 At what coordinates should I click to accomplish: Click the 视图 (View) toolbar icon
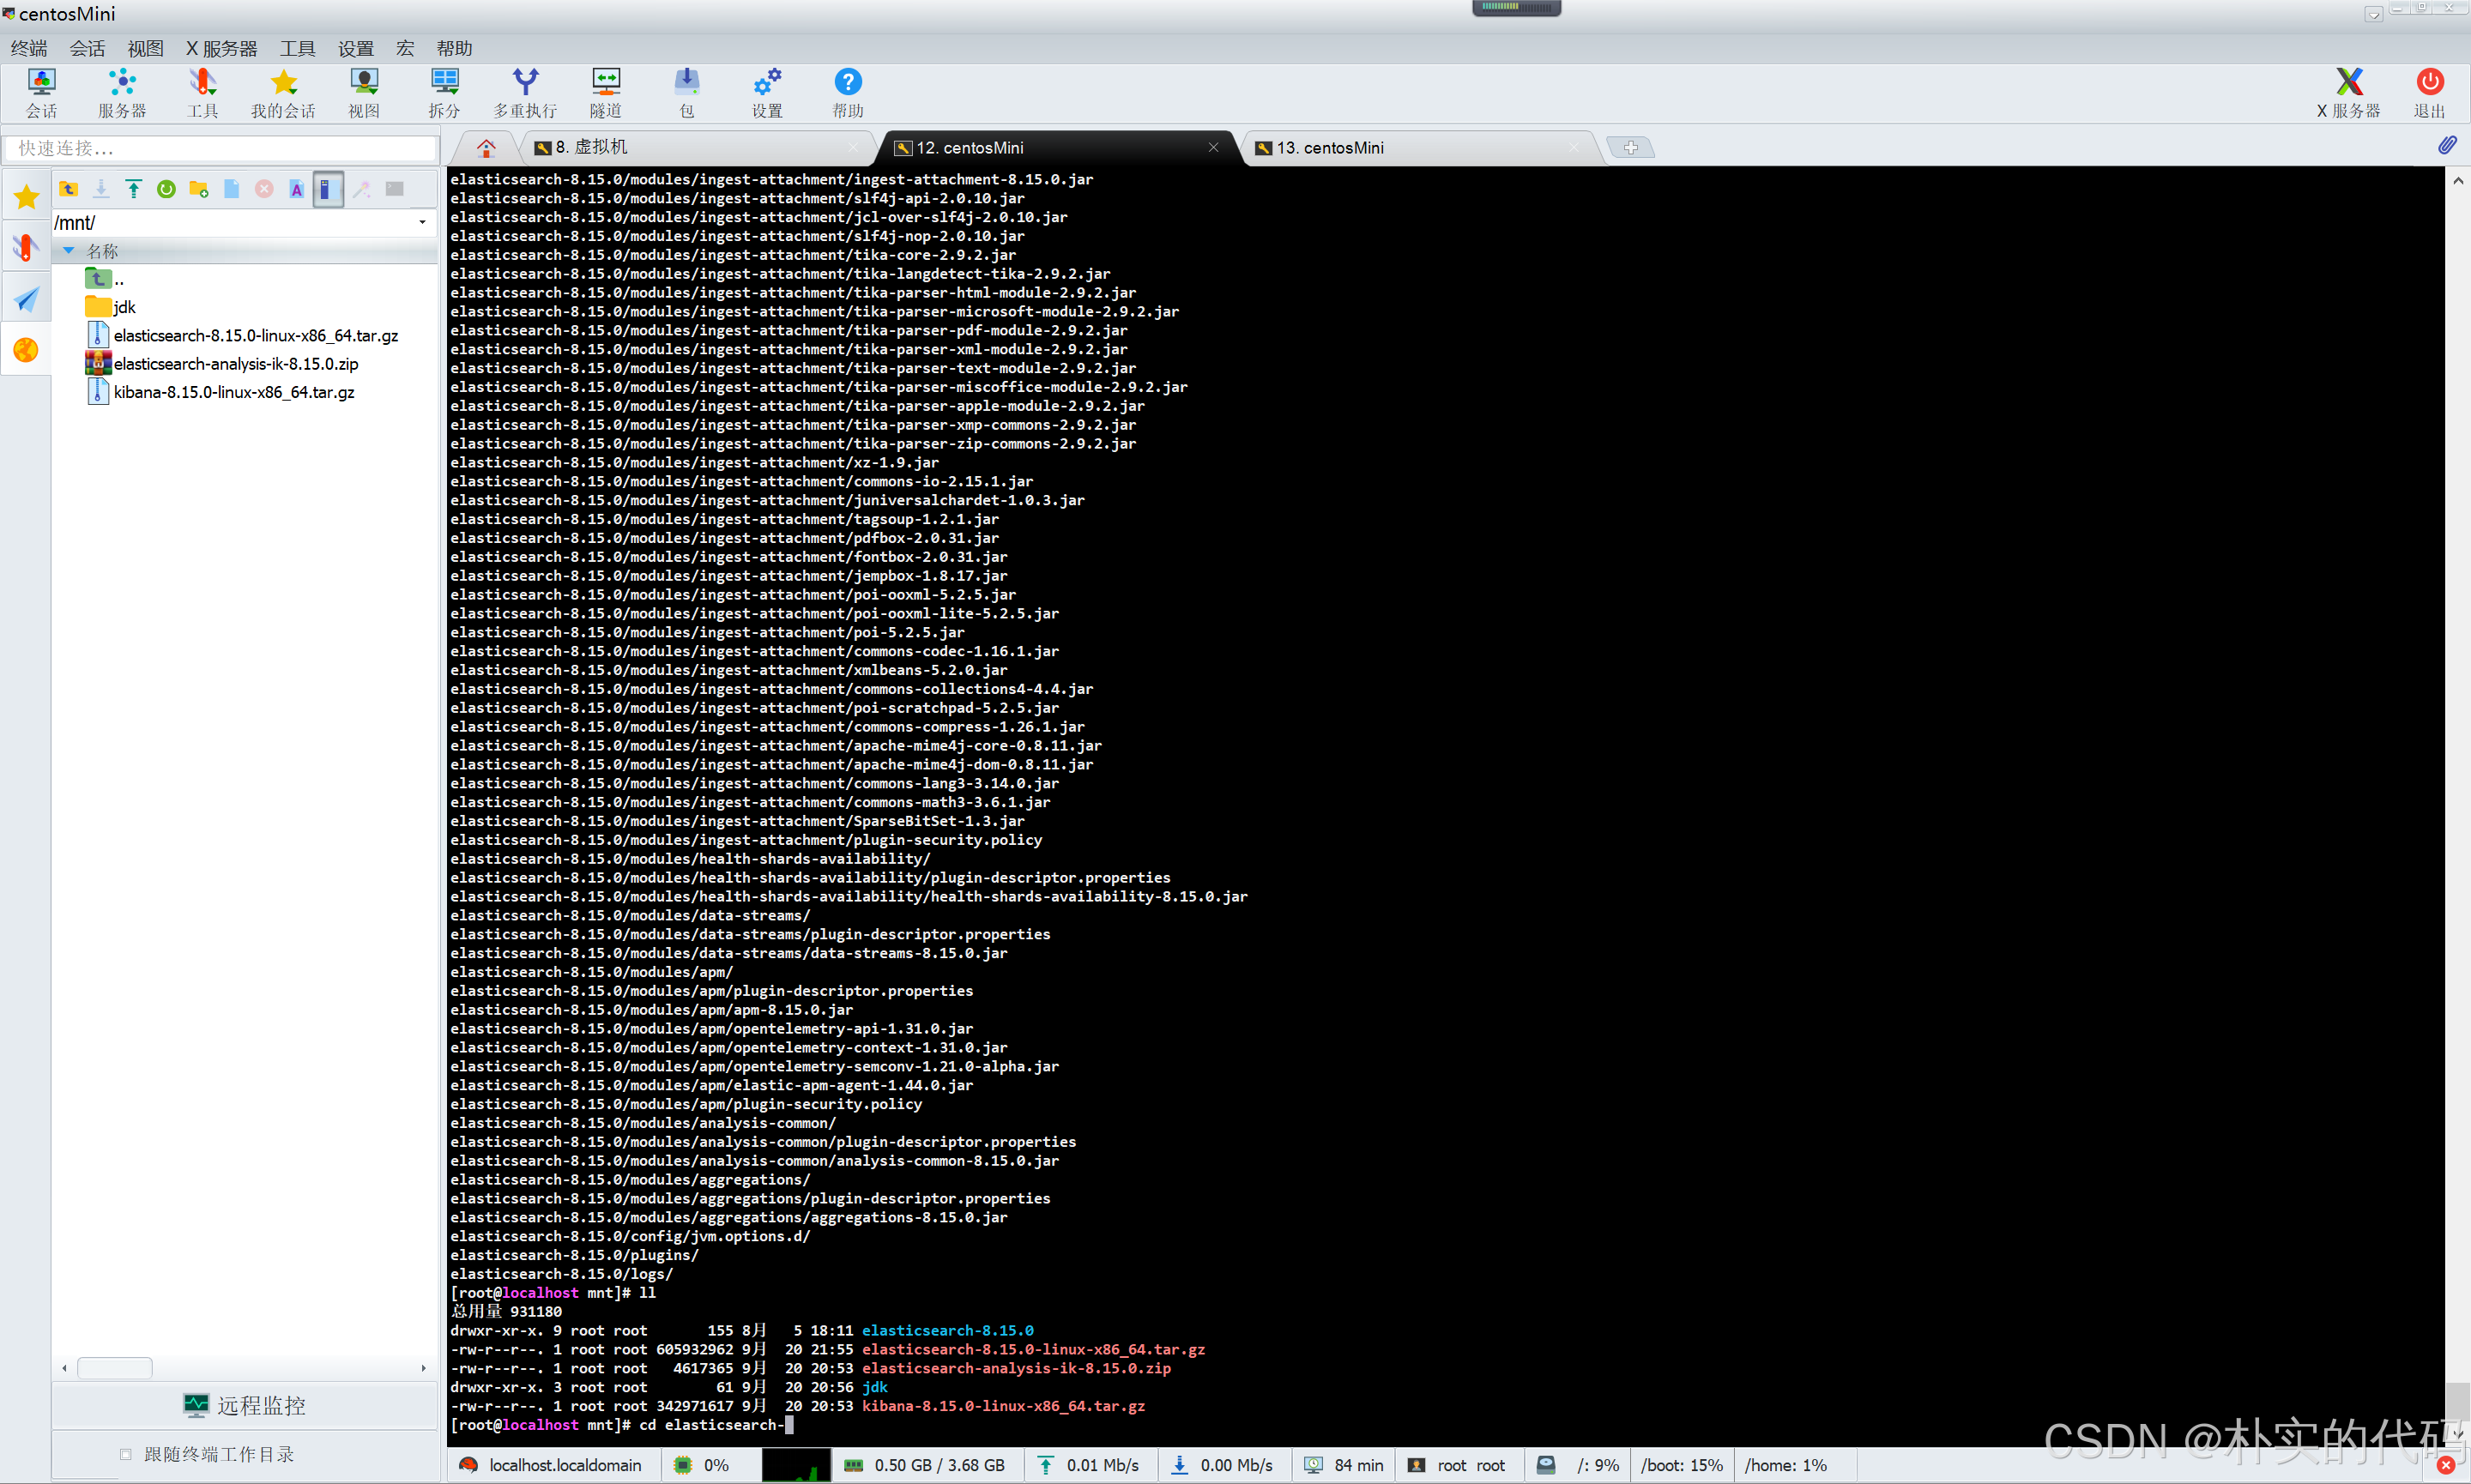[x=364, y=93]
